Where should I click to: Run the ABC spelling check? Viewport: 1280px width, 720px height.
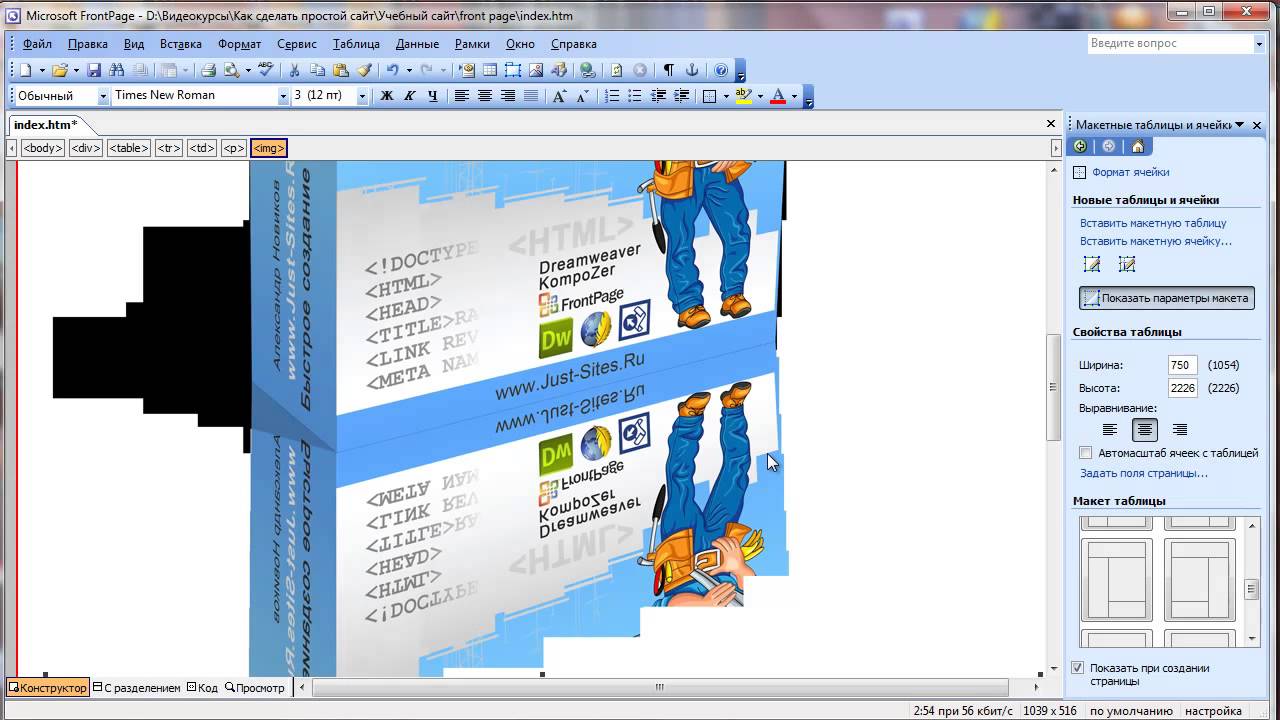click(265, 70)
